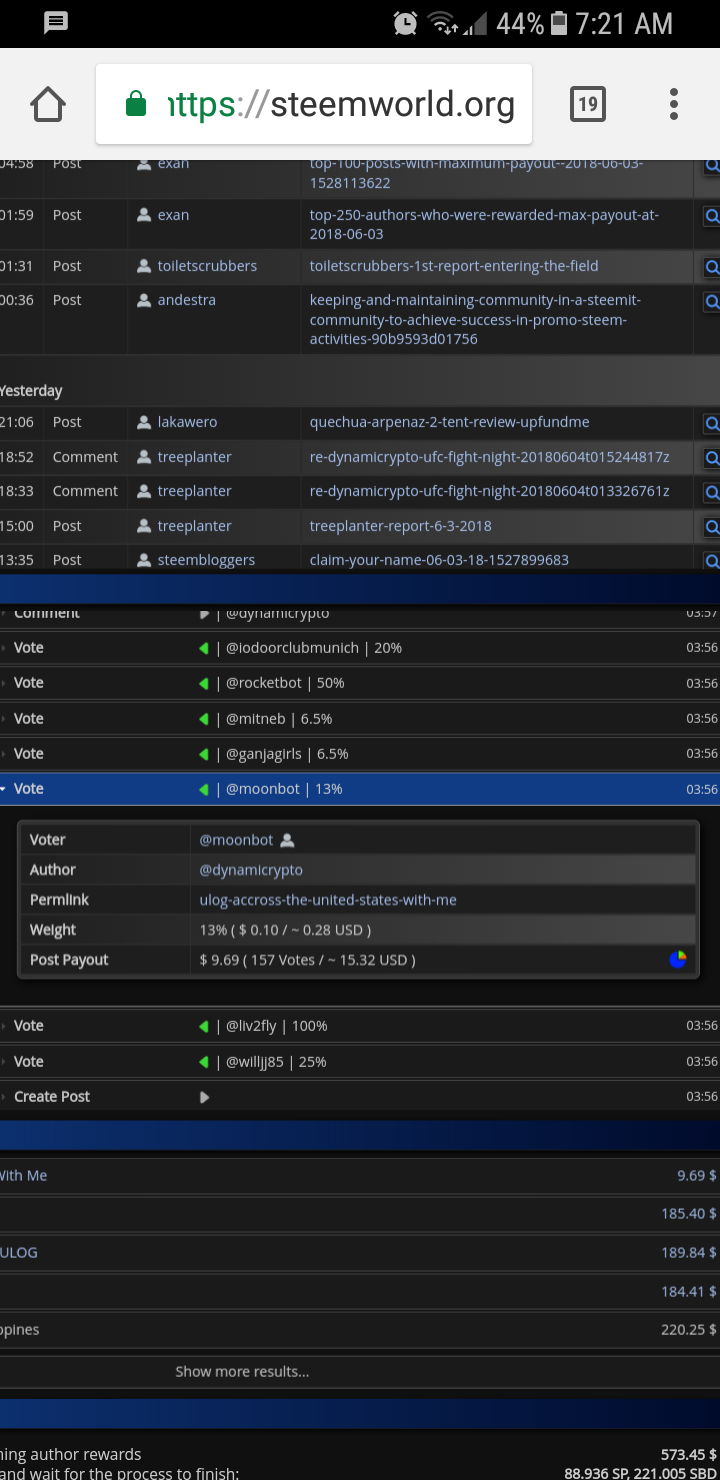
Task: Click author name toiletscrubbers
Action: point(207,266)
